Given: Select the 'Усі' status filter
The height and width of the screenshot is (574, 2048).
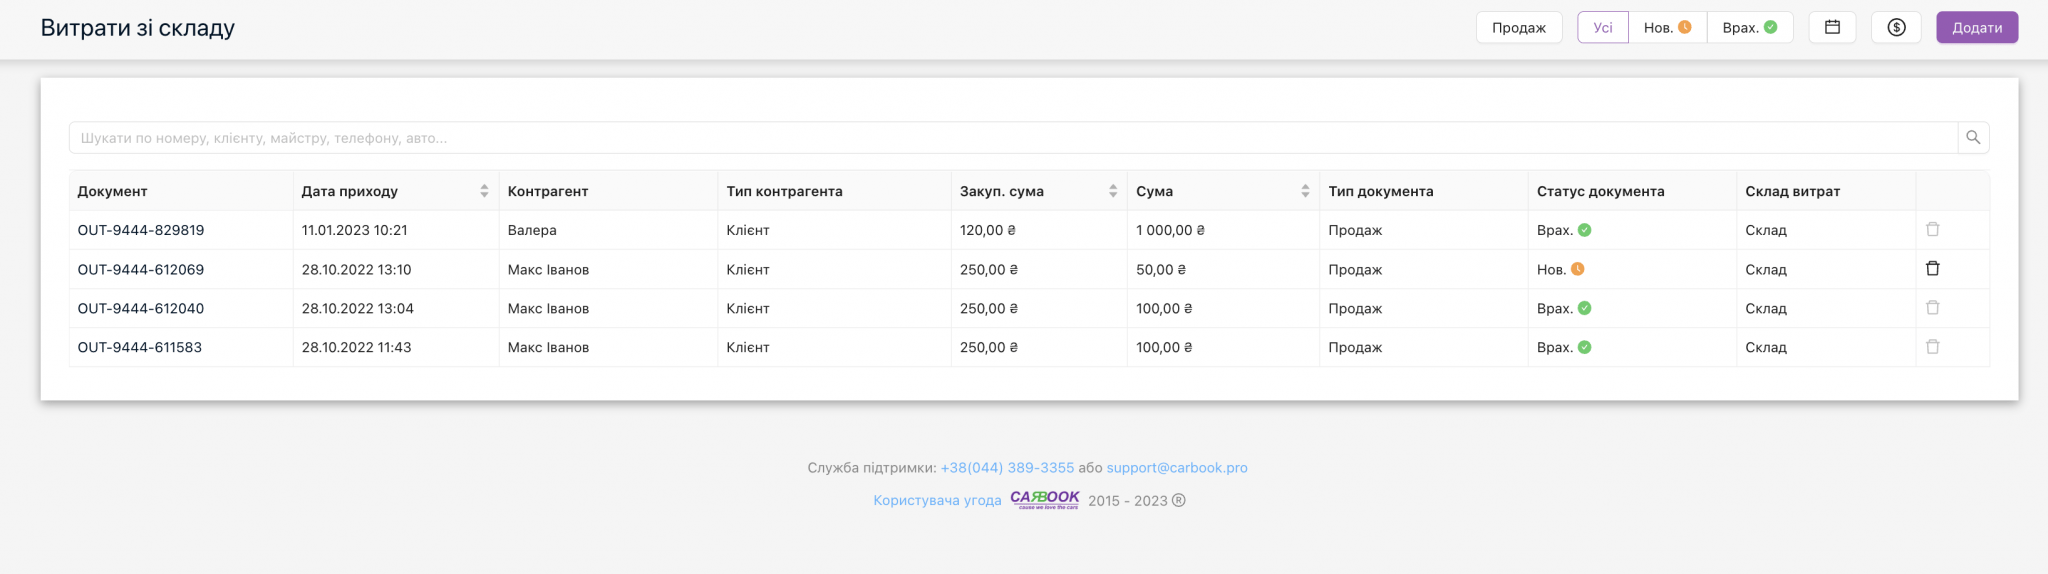Looking at the screenshot, I should click(x=1602, y=28).
